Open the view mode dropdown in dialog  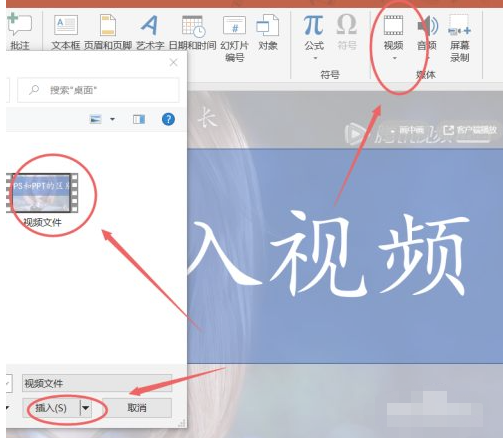tap(112, 119)
